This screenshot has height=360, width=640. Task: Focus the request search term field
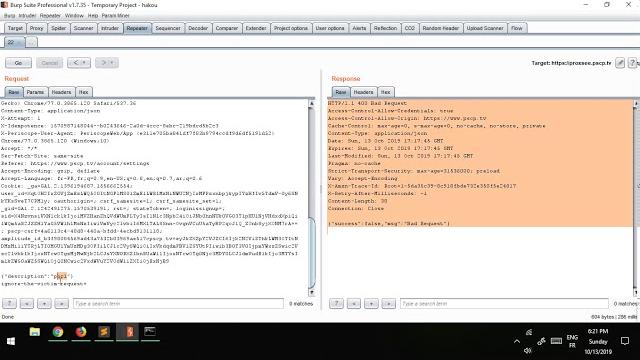(x=178, y=303)
